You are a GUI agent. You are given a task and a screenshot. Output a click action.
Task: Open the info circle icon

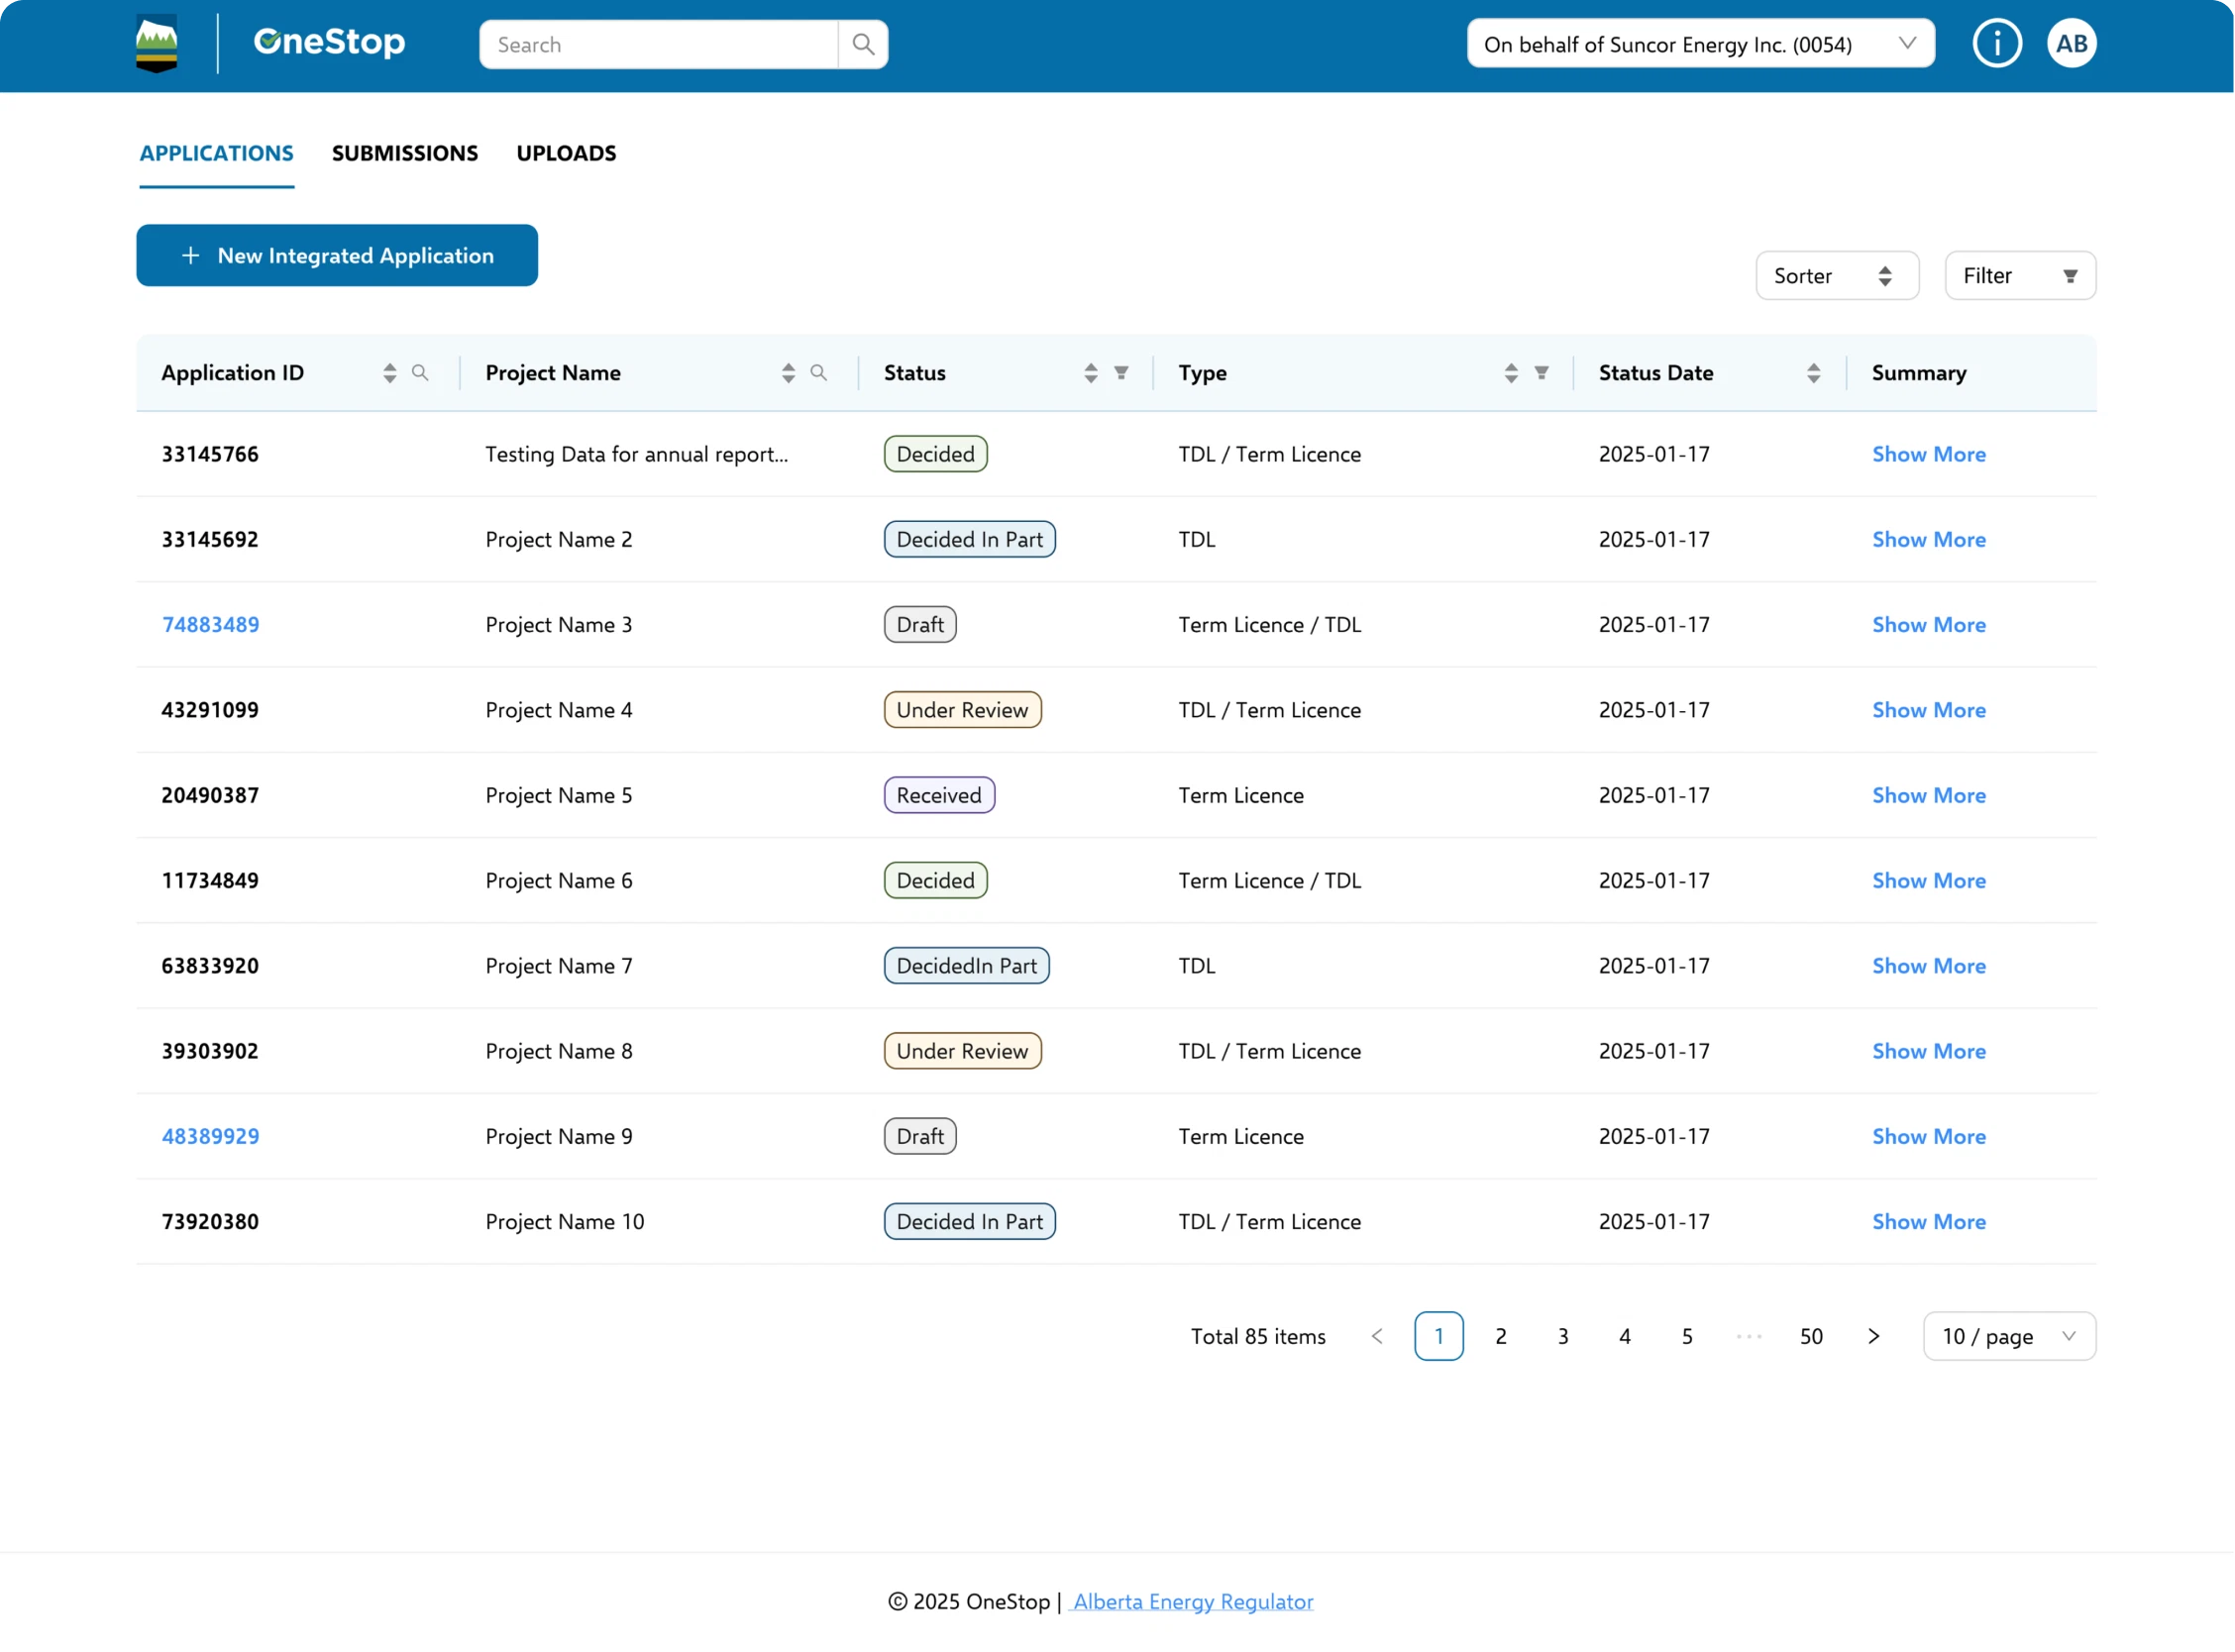[1997, 44]
